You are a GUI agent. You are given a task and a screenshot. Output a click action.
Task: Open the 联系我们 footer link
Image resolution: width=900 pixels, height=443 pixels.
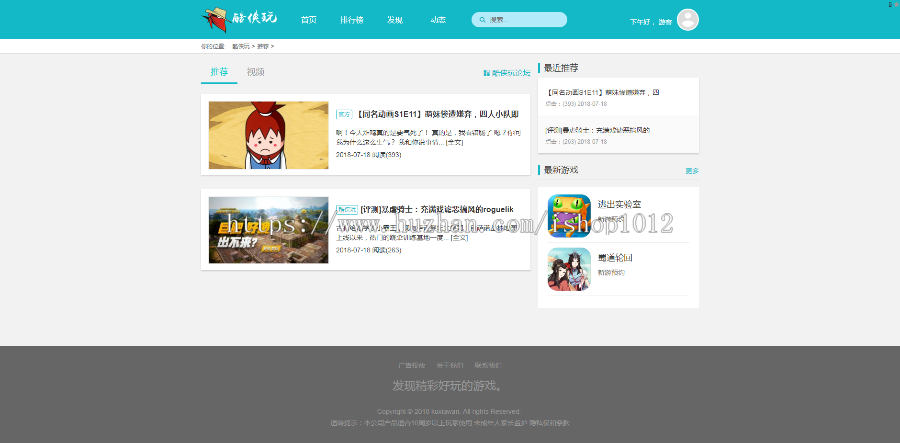pyautogui.click(x=488, y=365)
